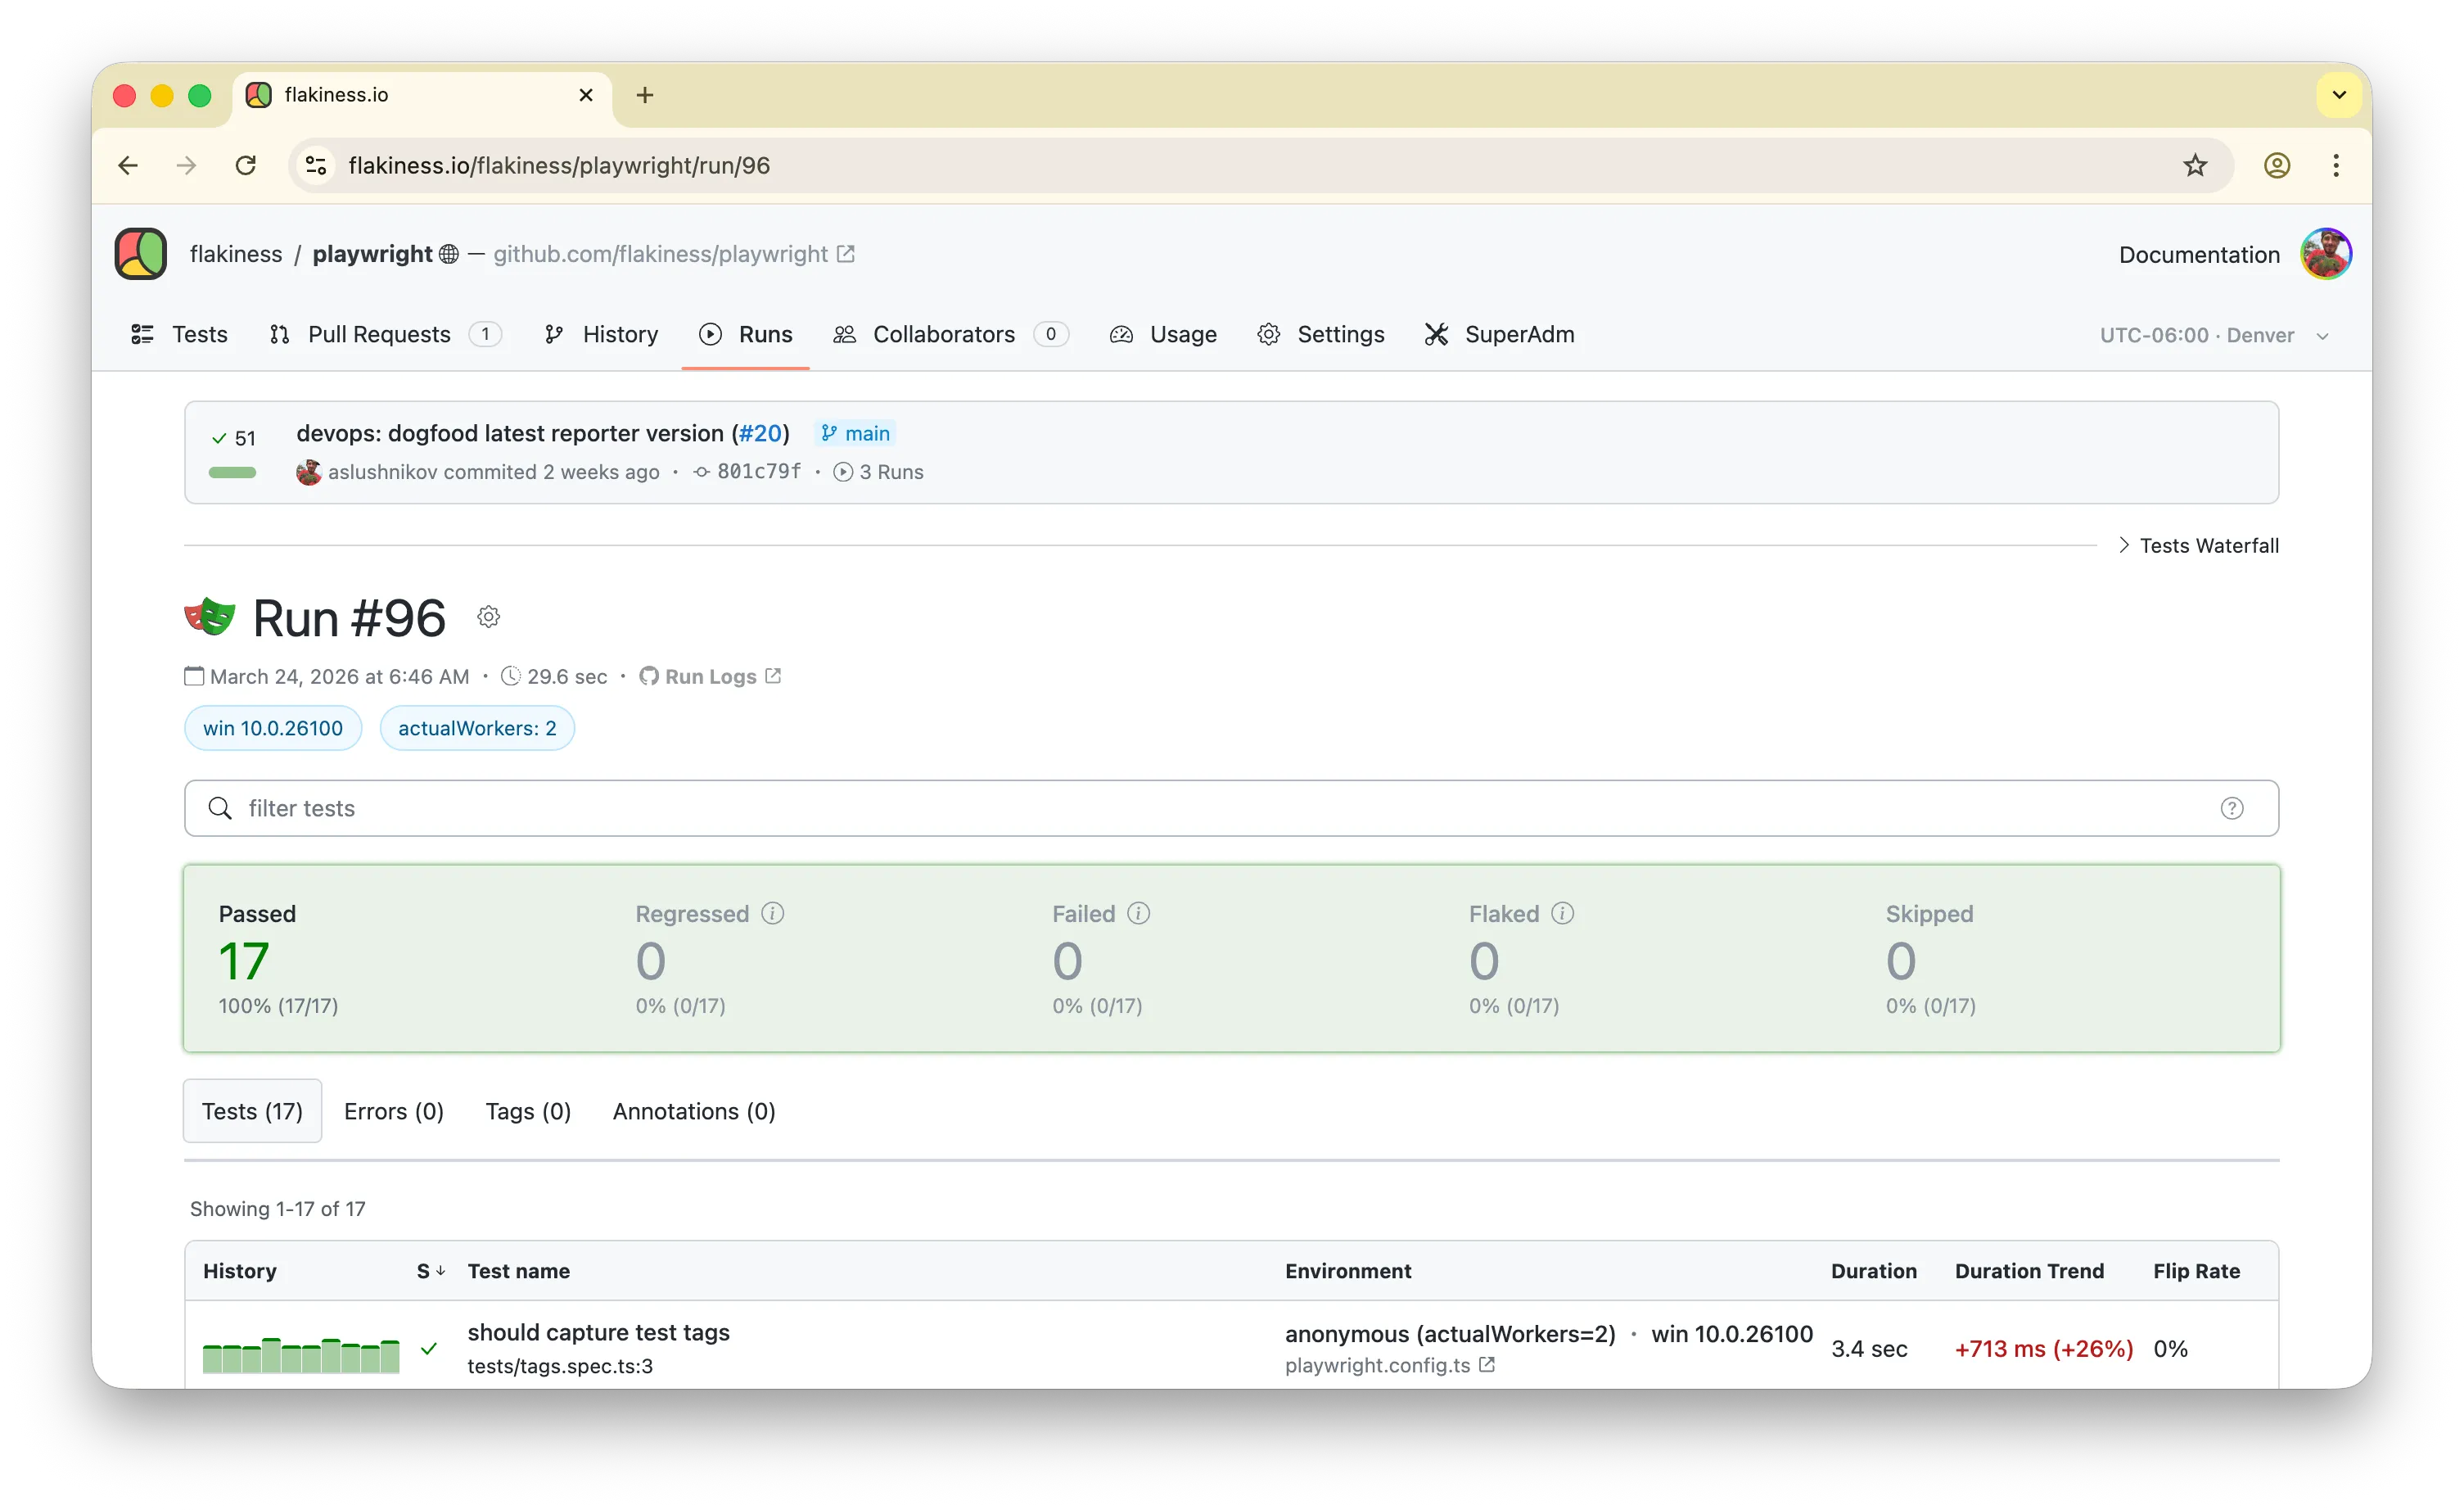Click the actualWorkers: 2 chip
The image size is (2464, 1510).
[x=477, y=728]
